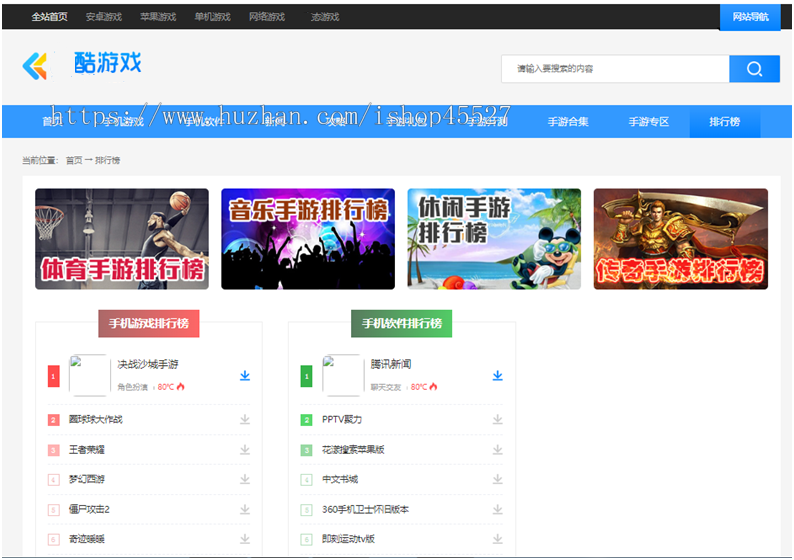Open the 360手机卫士怀旧版本 entry
This screenshot has width=794, height=560.
pos(365,509)
